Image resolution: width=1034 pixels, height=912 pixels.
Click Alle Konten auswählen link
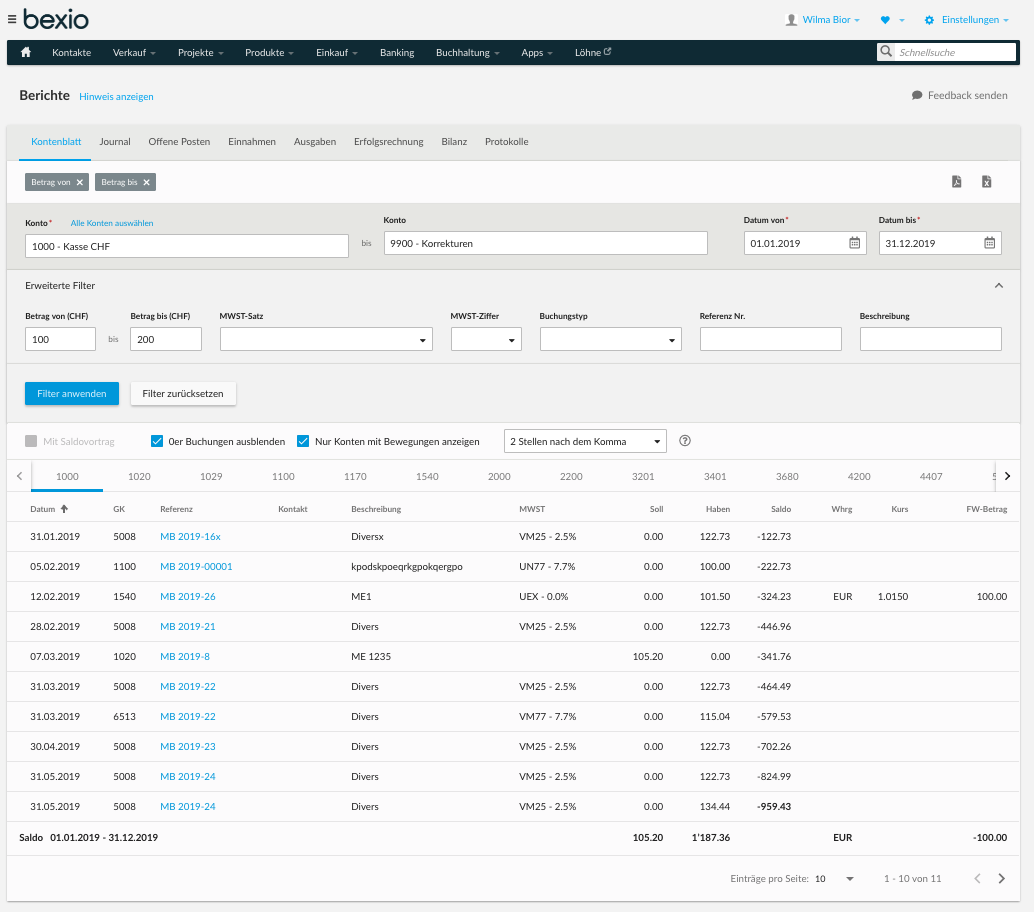click(111, 223)
